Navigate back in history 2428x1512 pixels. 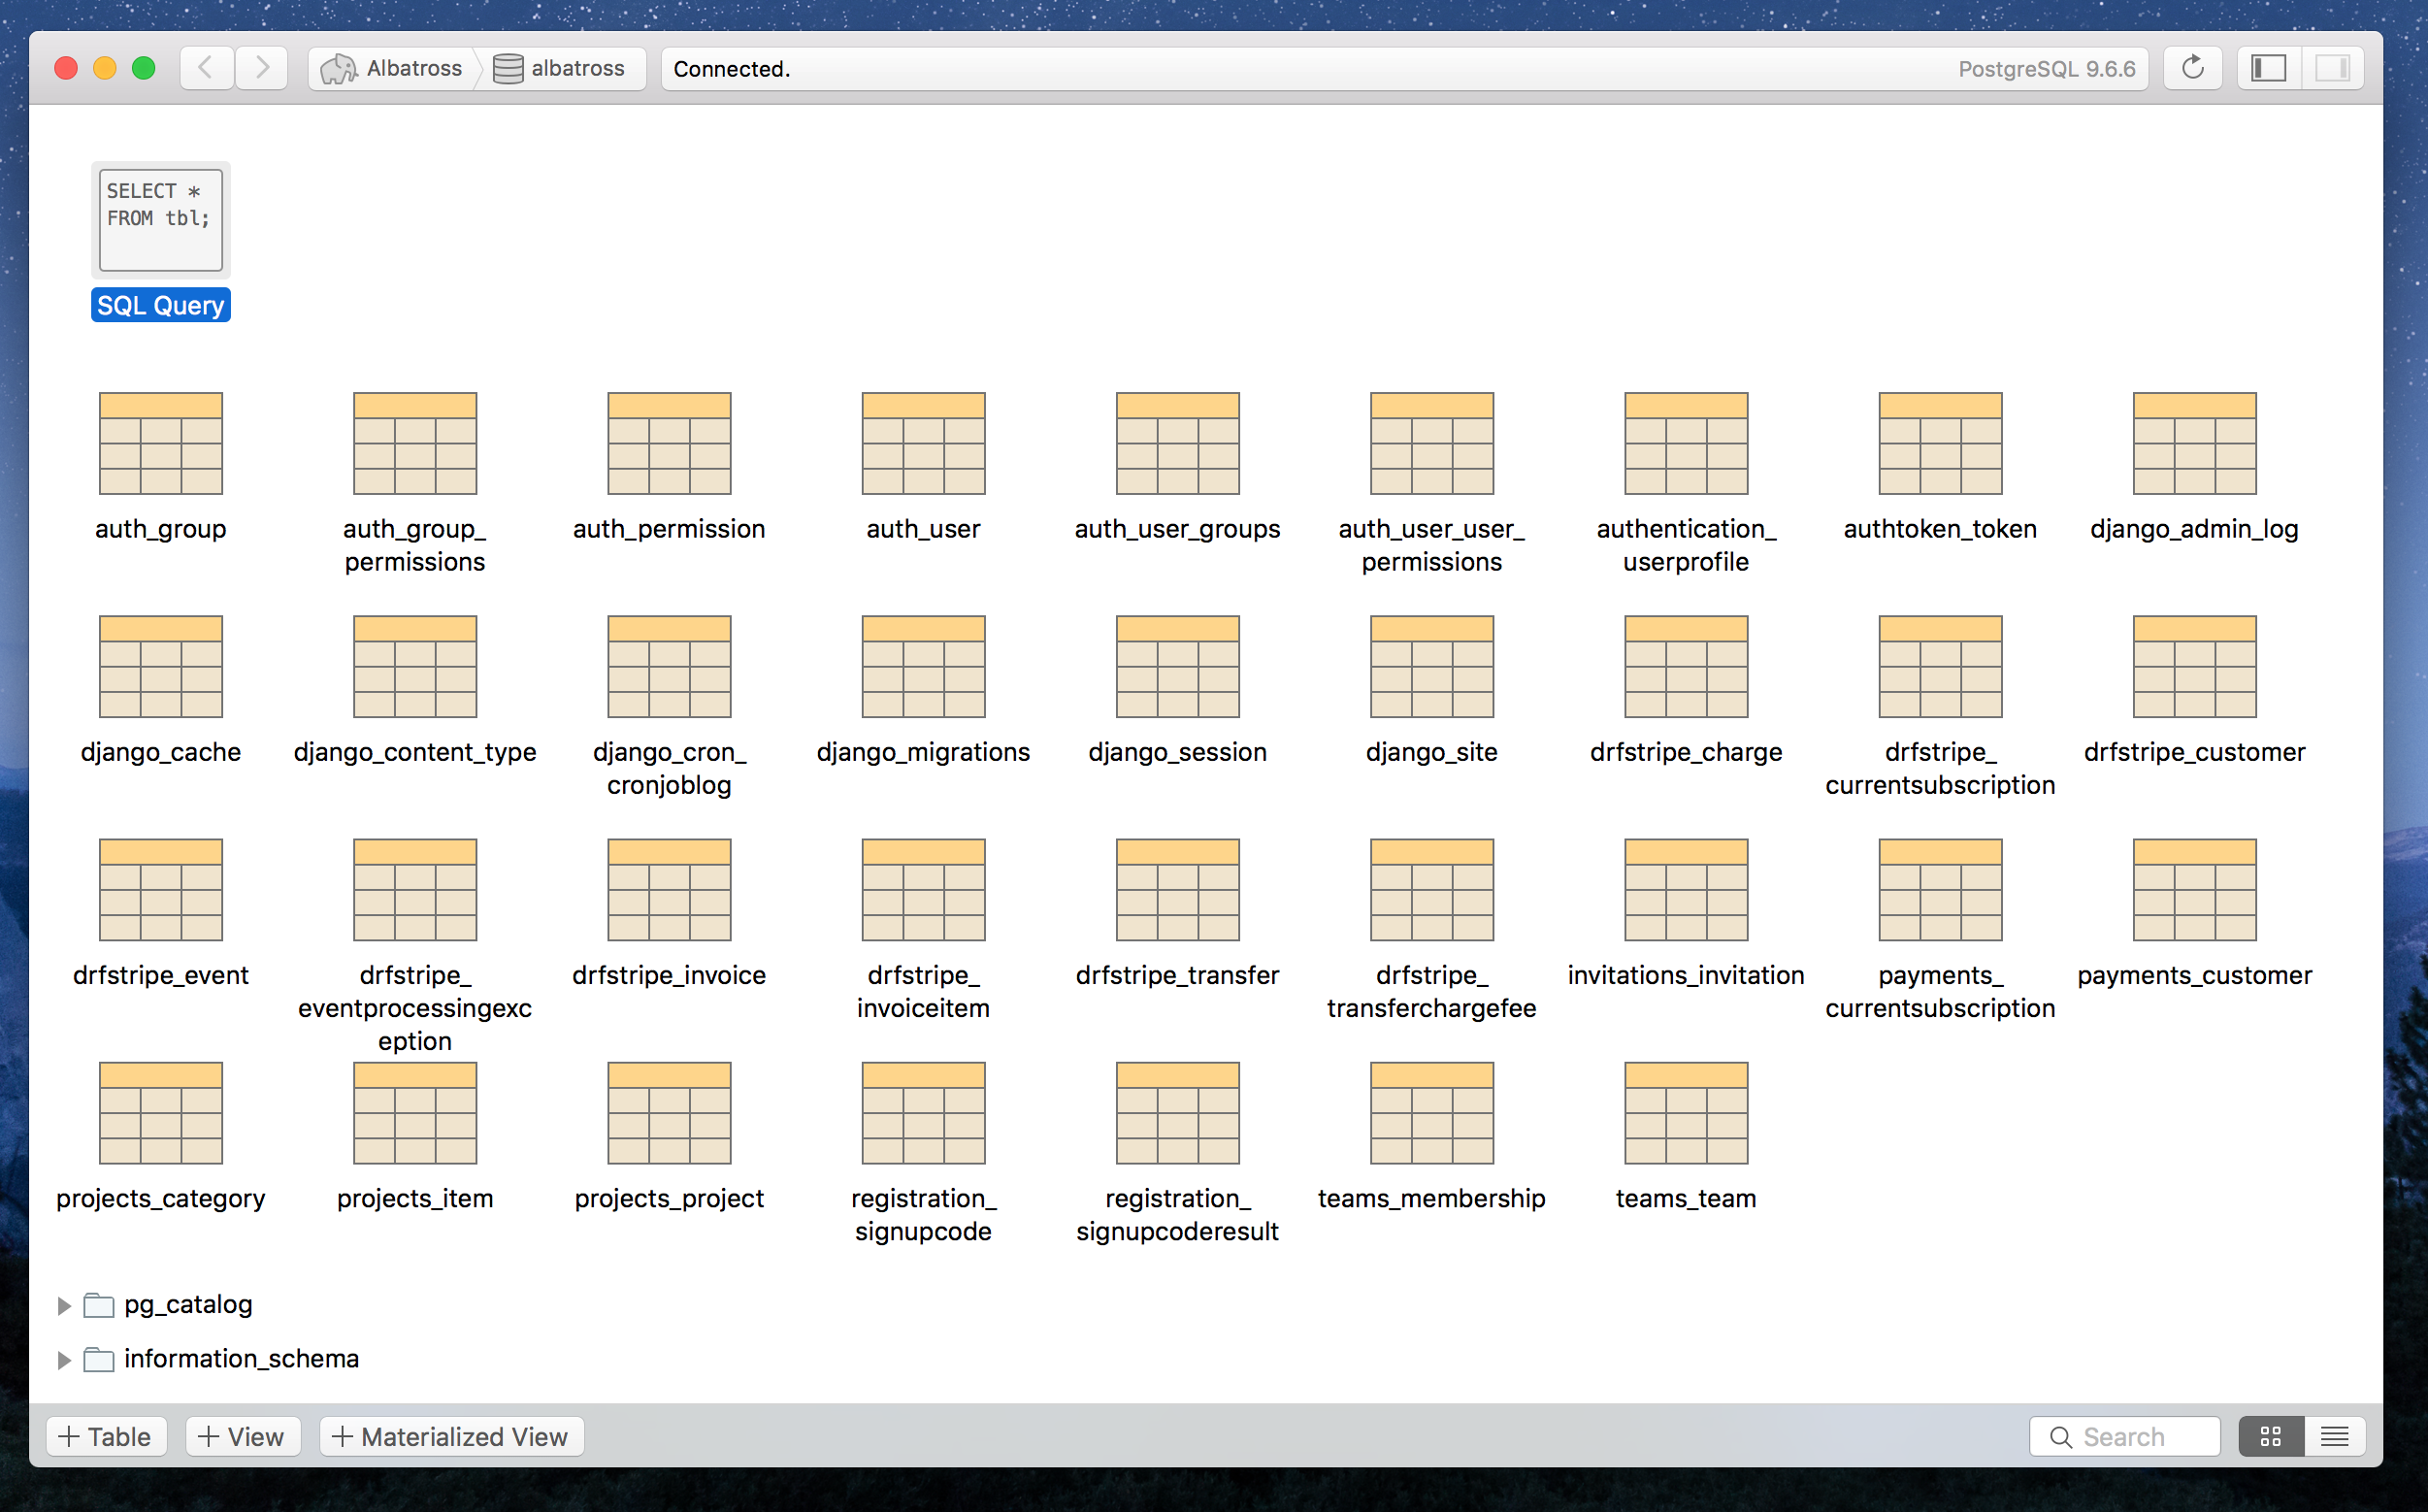point(207,68)
